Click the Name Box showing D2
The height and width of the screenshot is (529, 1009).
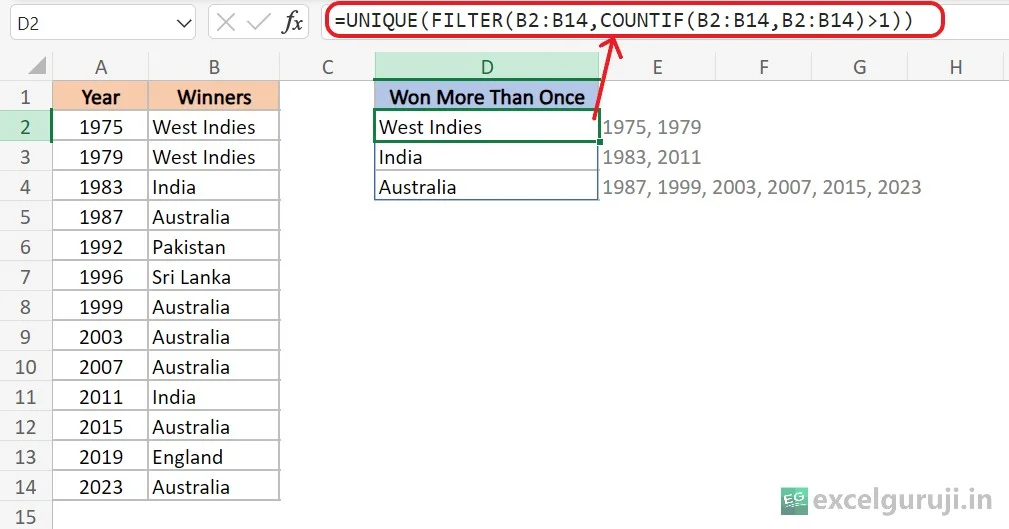(103, 23)
